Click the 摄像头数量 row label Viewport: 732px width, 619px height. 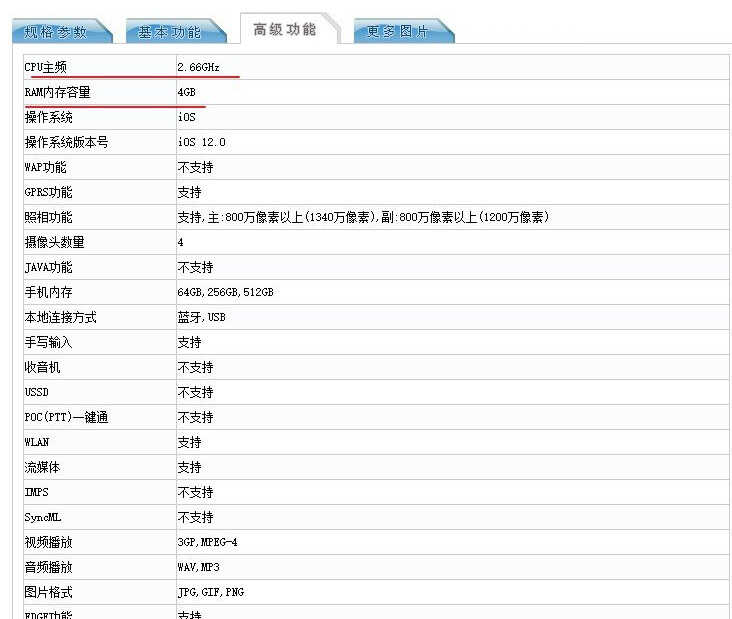click(54, 242)
